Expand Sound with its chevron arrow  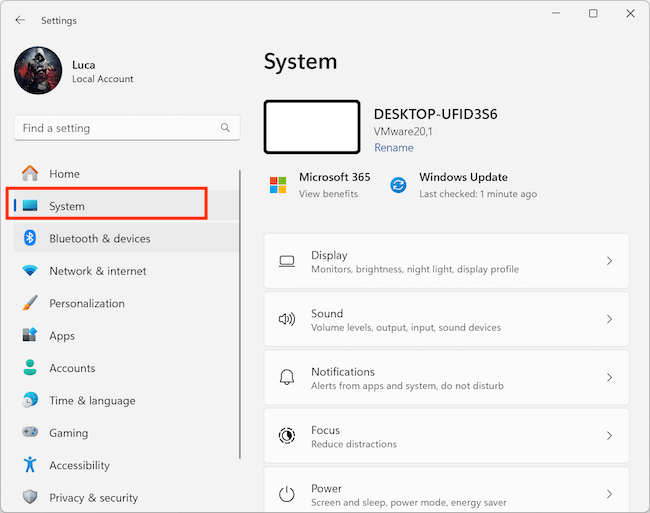click(x=609, y=319)
